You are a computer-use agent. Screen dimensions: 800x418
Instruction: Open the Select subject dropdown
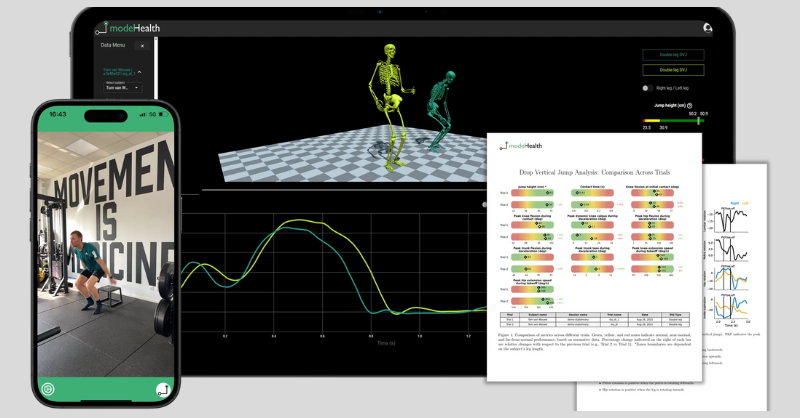[122, 87]
